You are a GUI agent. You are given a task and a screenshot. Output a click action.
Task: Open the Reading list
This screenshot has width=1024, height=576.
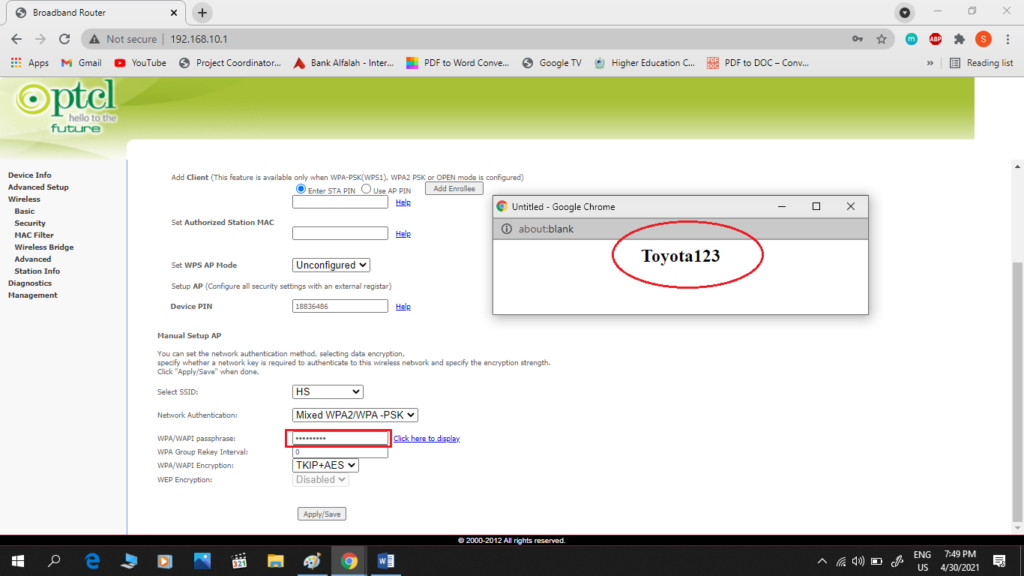point(982,63)
